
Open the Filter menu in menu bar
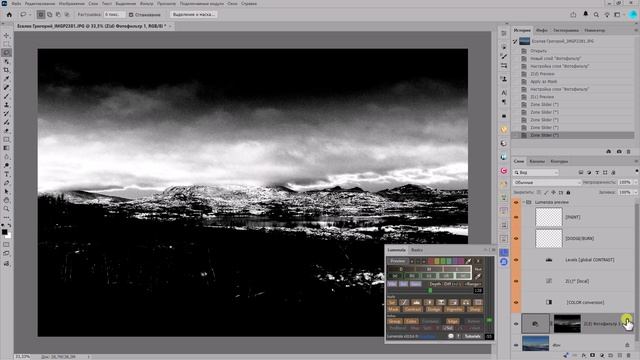pos(147,3)
